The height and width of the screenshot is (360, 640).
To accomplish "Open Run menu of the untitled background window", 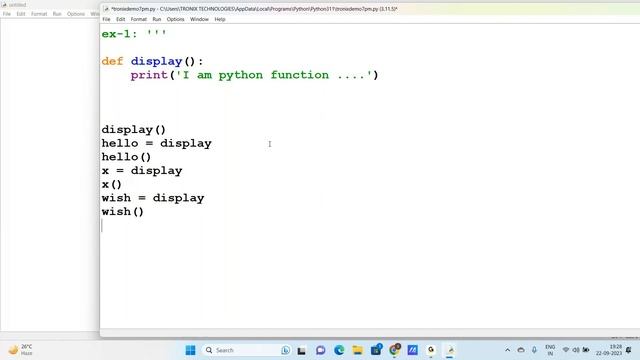I will 57,14.
